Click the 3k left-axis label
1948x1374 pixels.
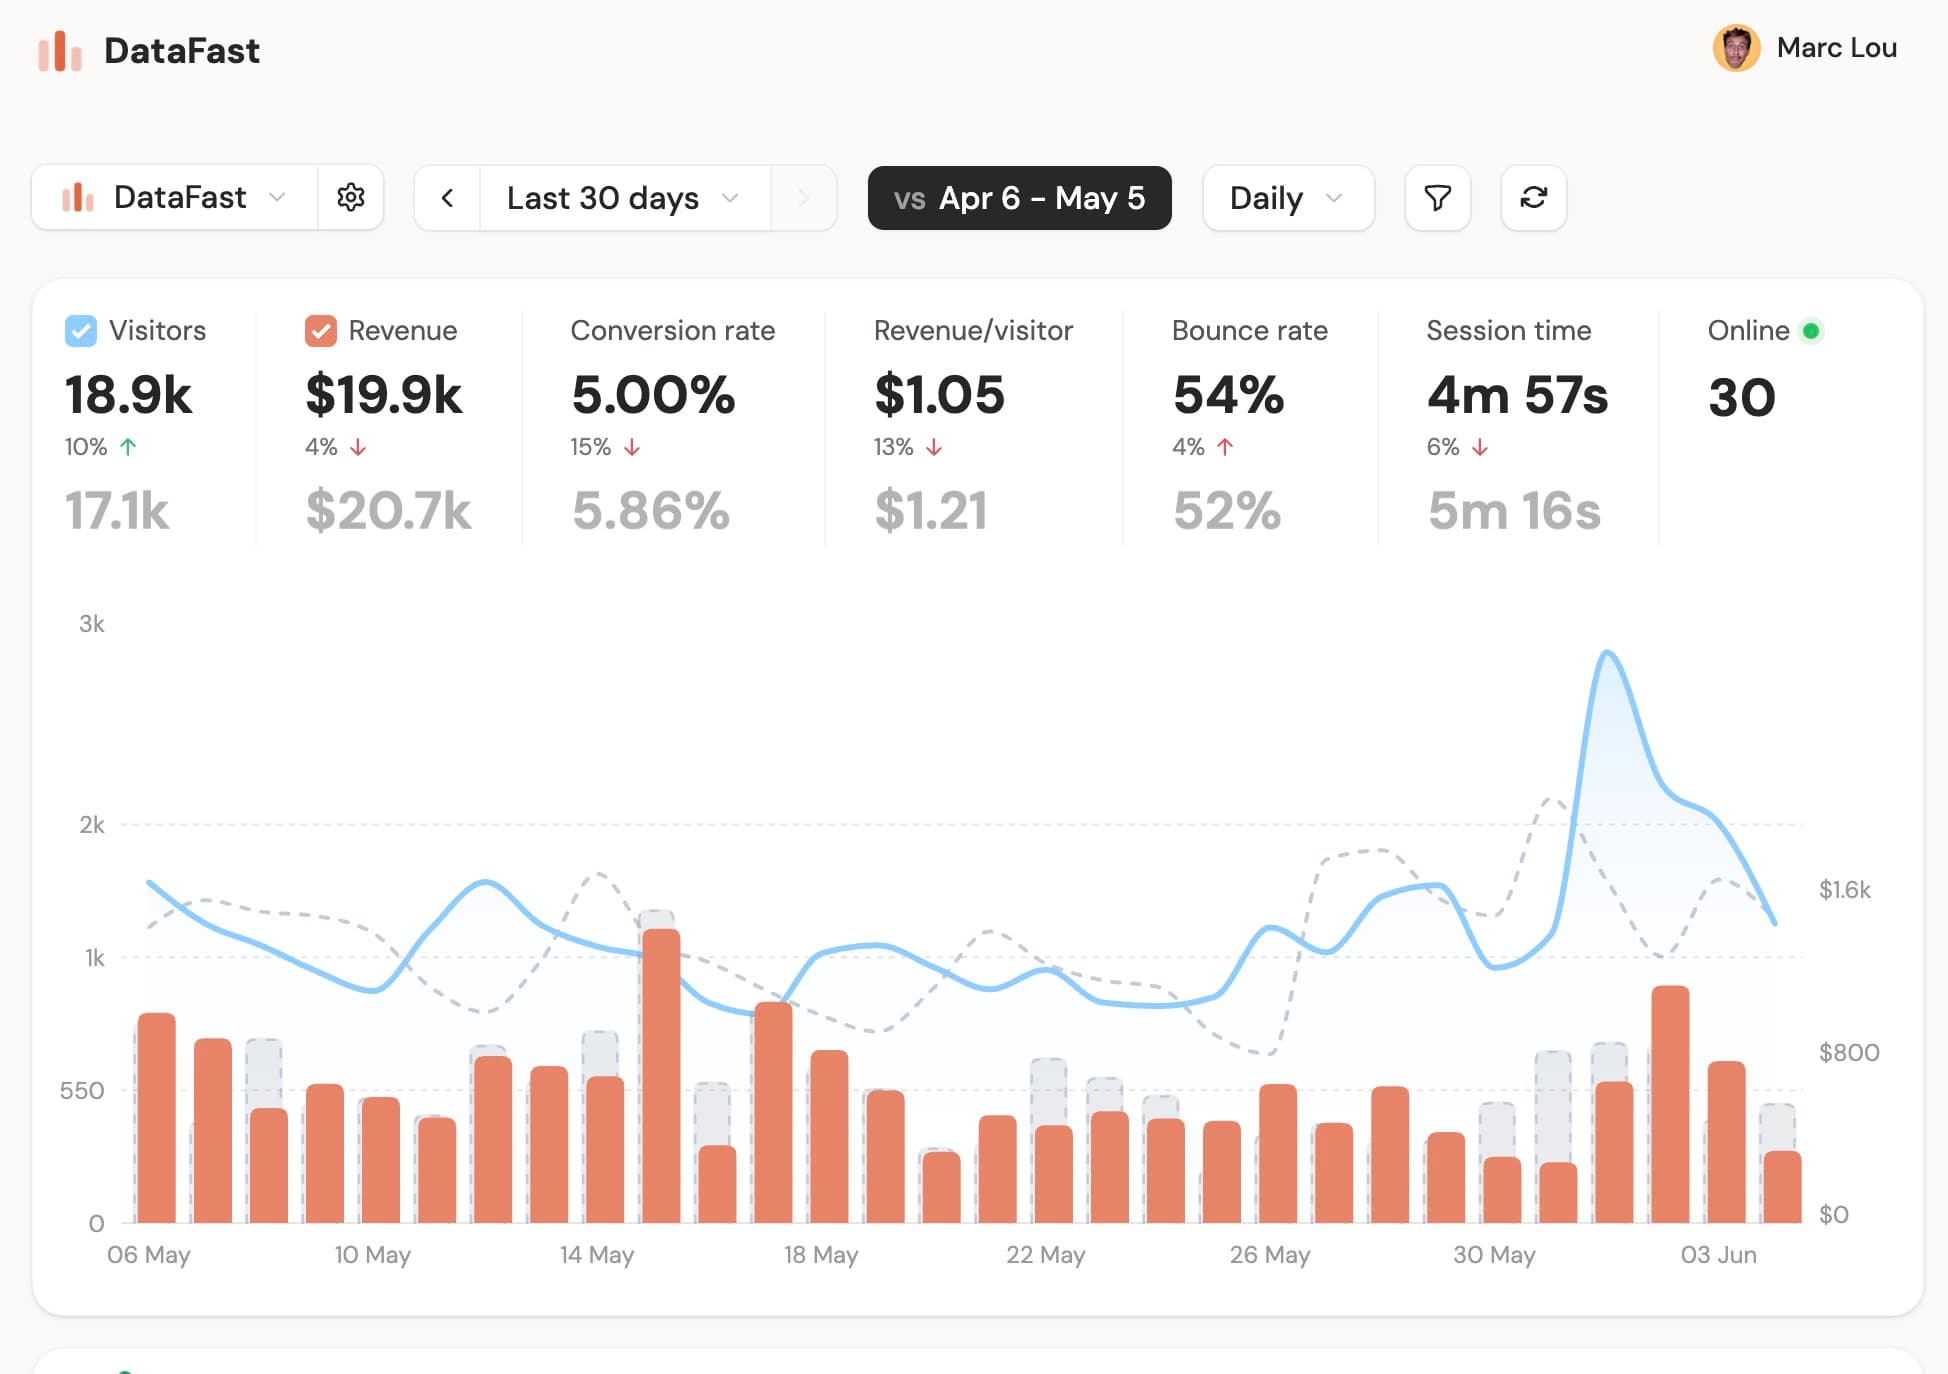pyautogui.click(x=92, y=624)
